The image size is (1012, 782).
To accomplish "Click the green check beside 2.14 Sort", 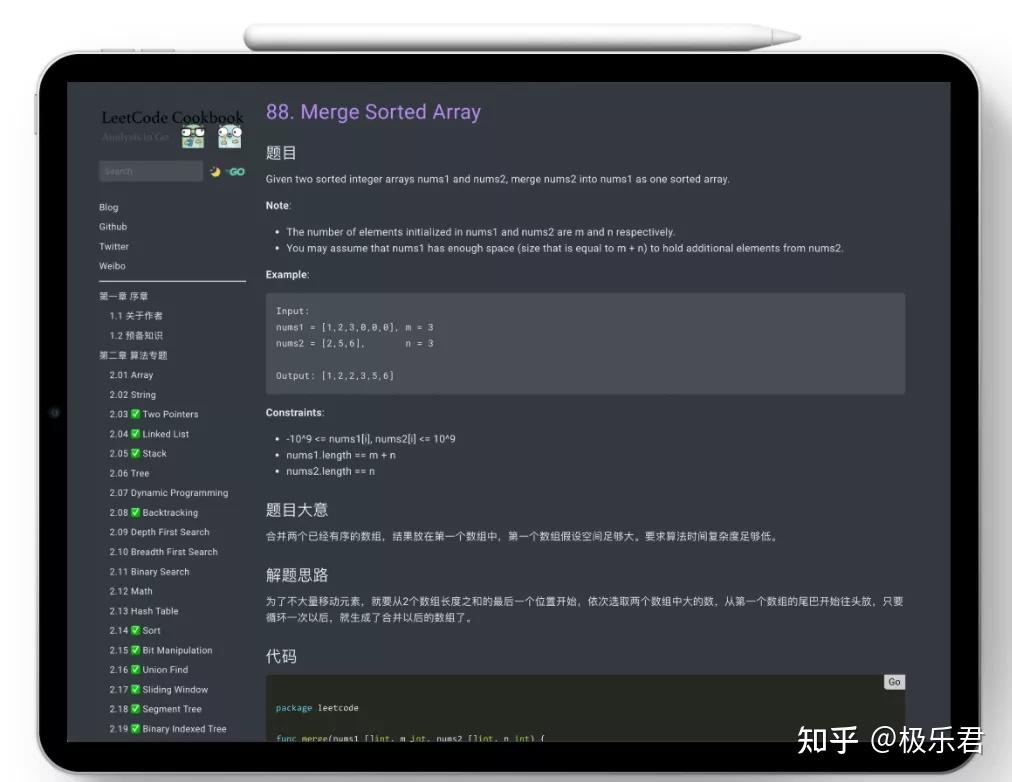I will pyautogui.click(x=134, y=630).
